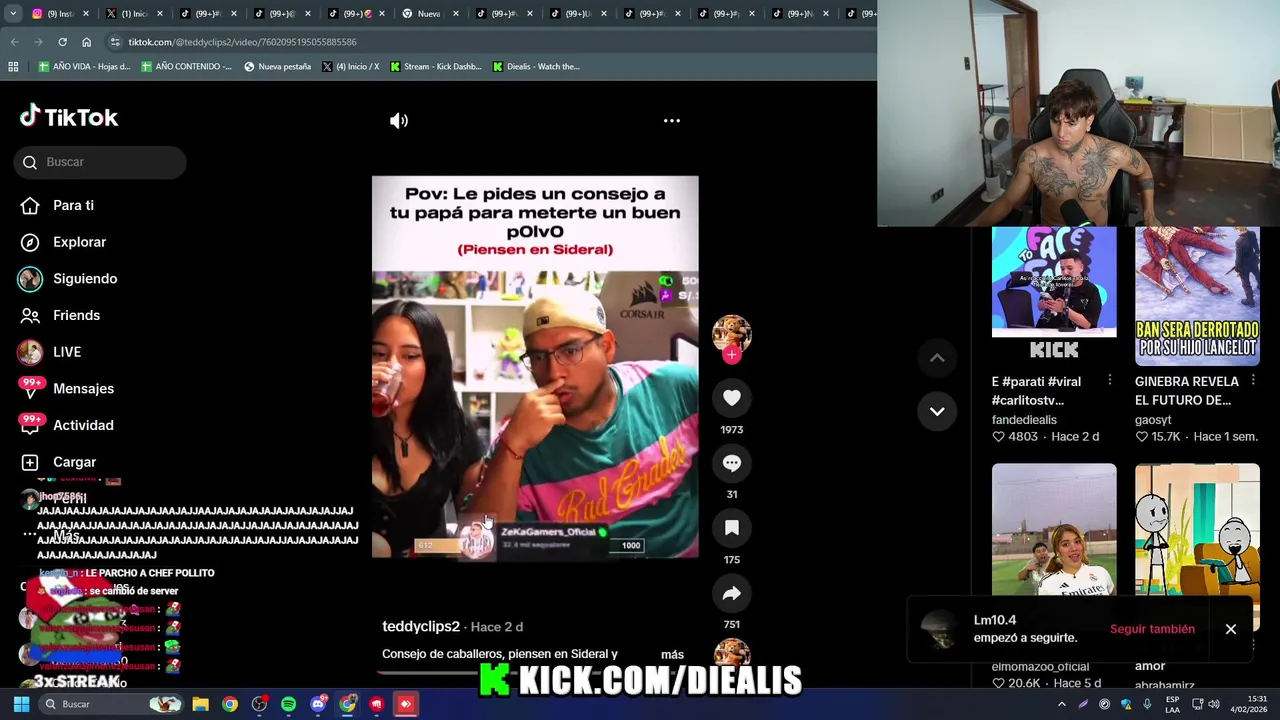
Task: Open teddyclips2 avatar beside the video
Action: 732,334
